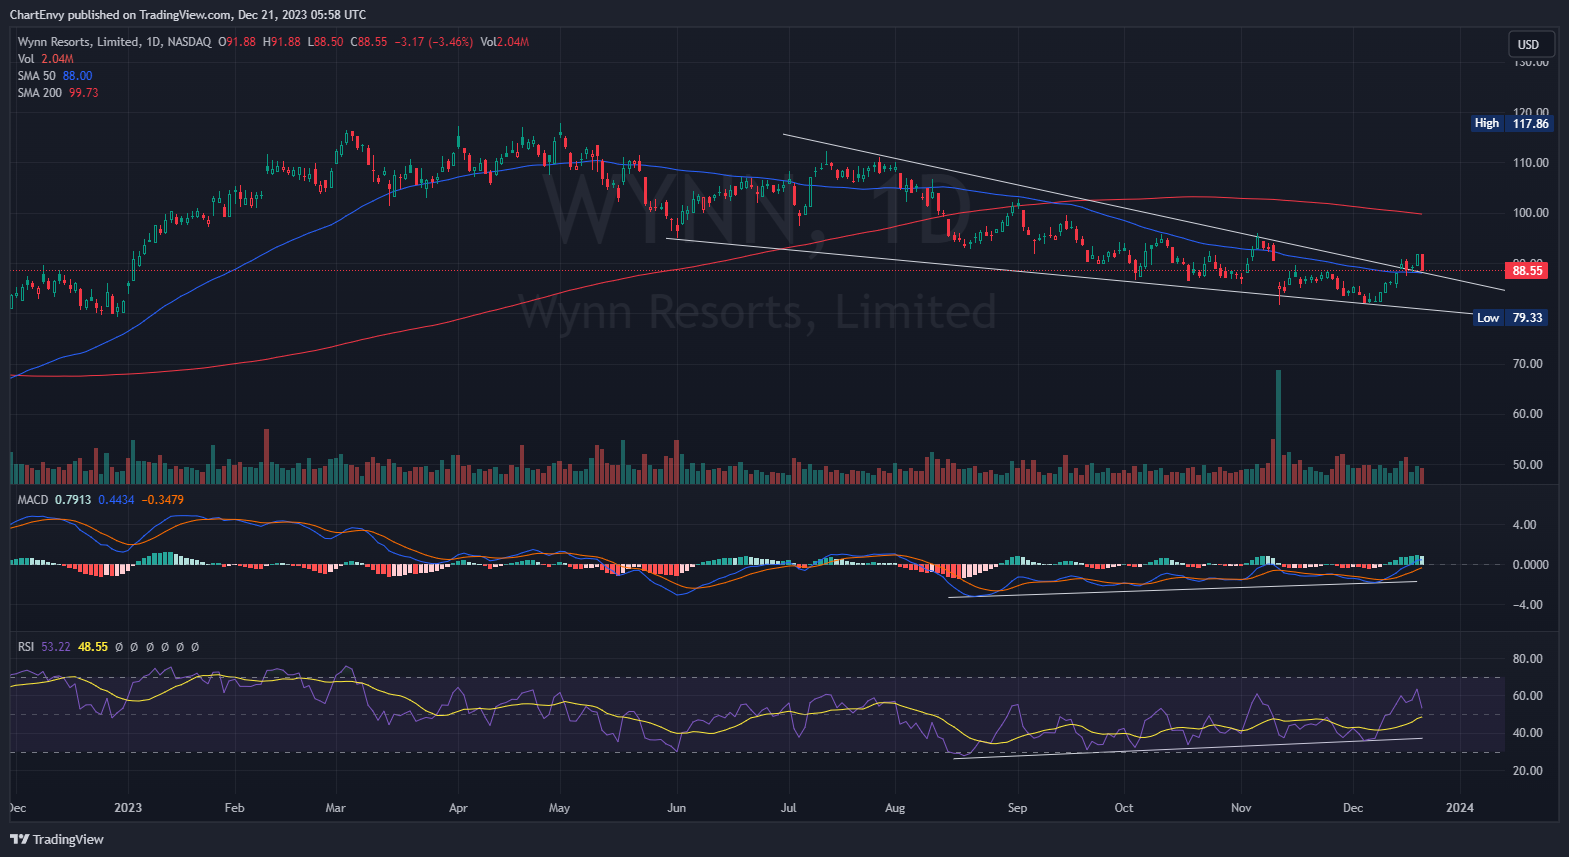The width and height of the screenshot is (1569, 857).
Task: Click the MACD histogram value −0.3479
Action: [162, 500]
